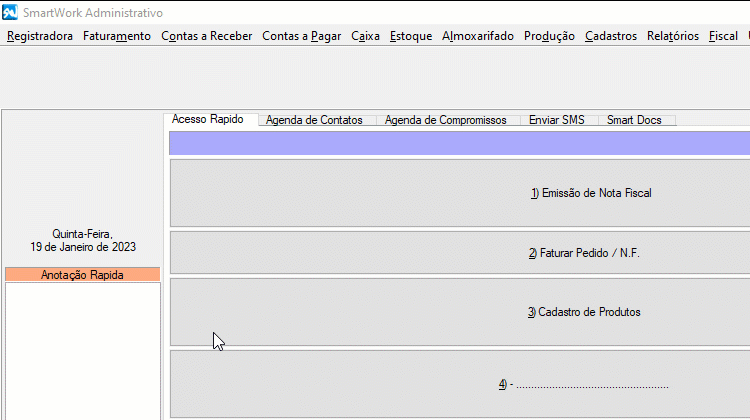This screenshot has height=420, width=750.
Task: Click the SmartWork app icon in title bar
Action: coord(10,13)
